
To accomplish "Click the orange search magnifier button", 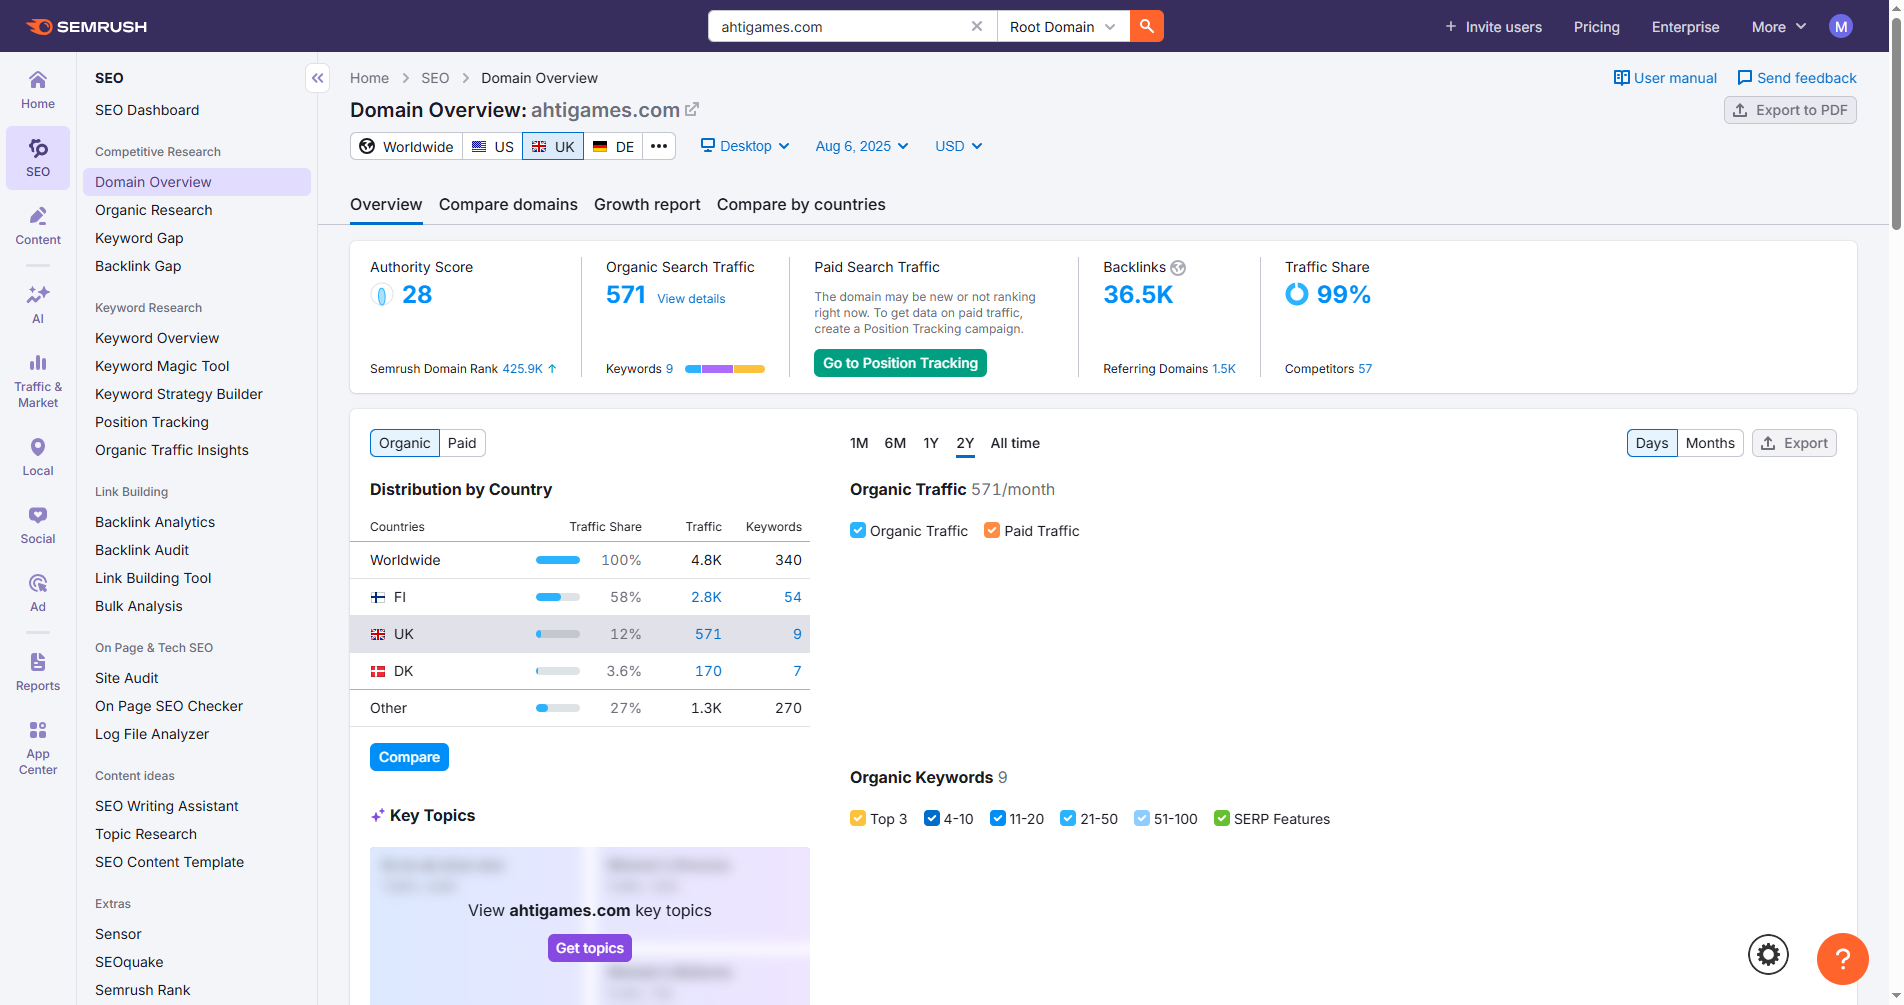I will [x=1147, y=26].
